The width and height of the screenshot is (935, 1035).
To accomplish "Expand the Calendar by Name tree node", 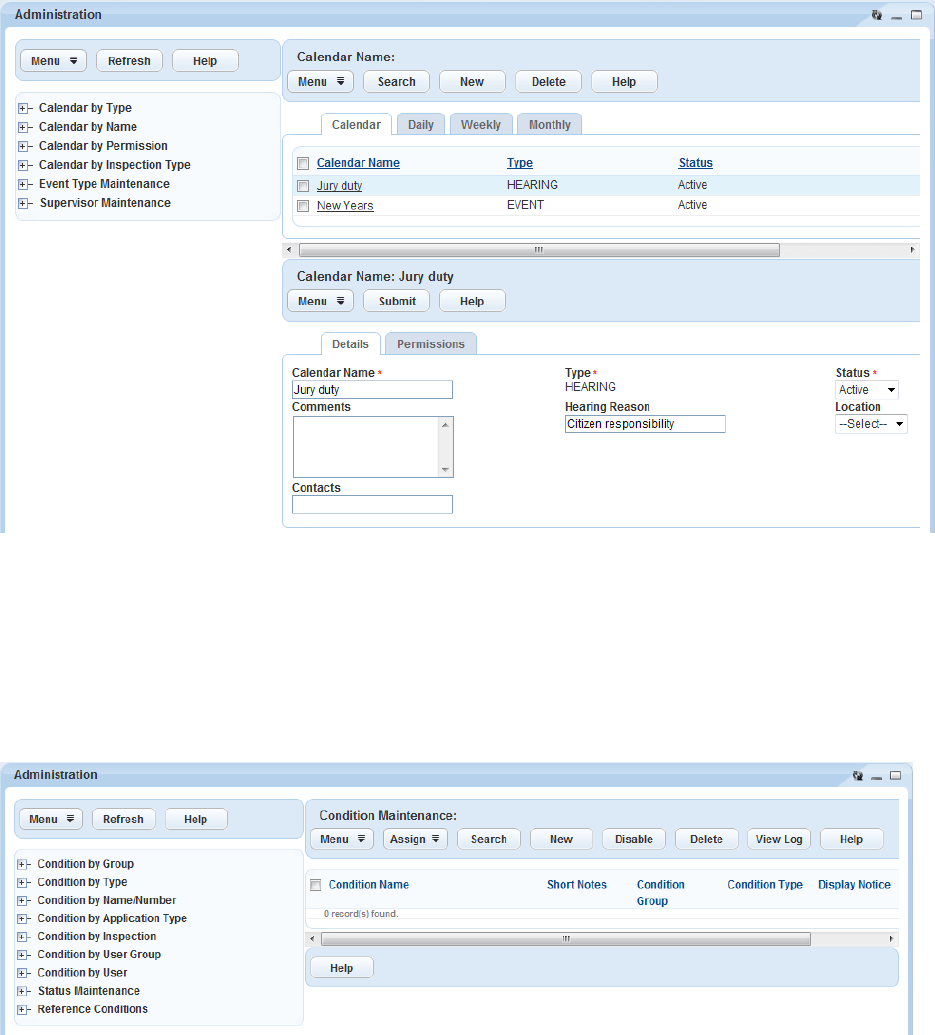I will 23,127.
